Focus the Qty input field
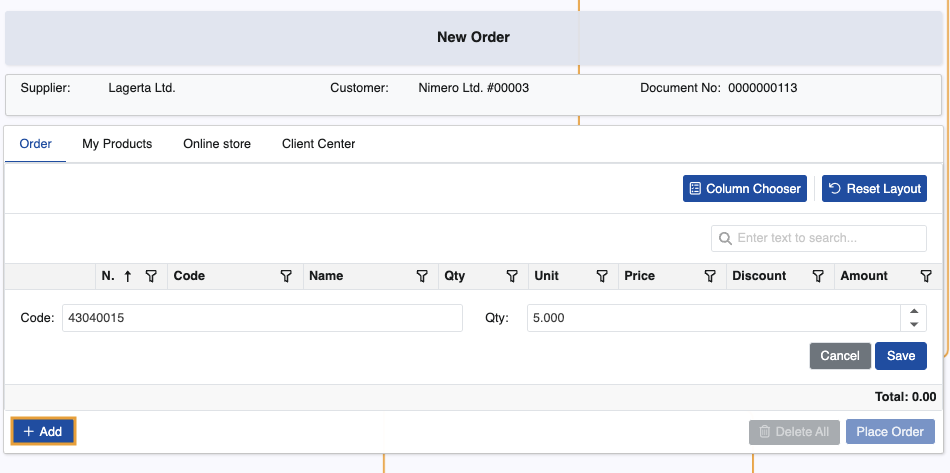Image resolution: width=950 pixels, height=473 pixels. [714, 318]
